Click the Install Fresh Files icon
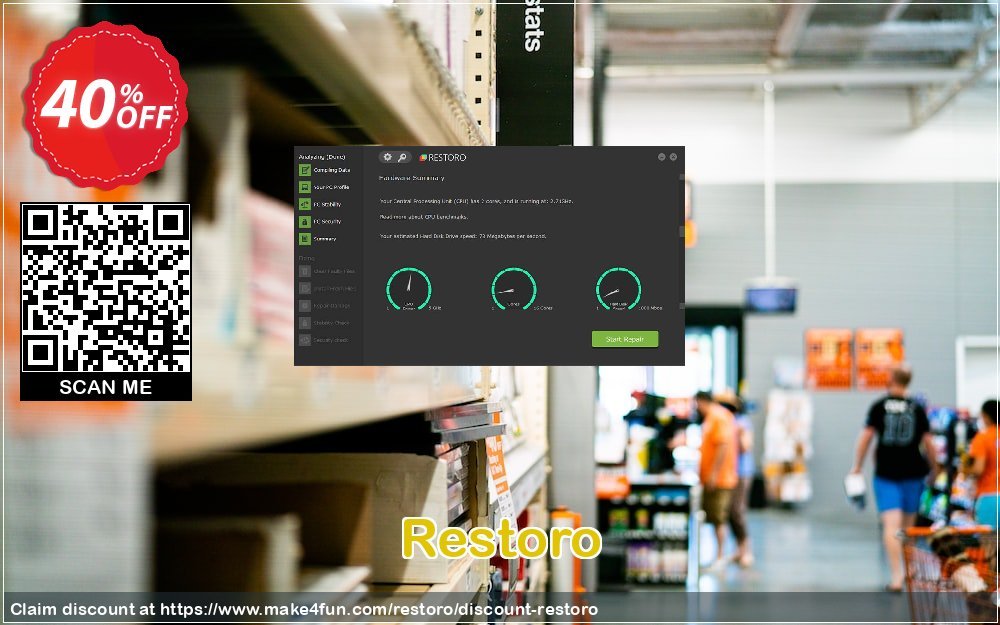The image size is (1000, 625). click(x=305, y=289)
